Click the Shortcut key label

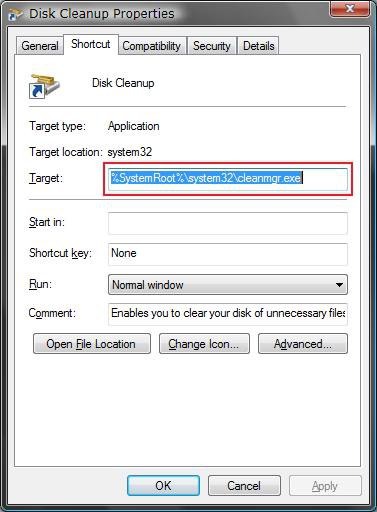pos(60,253)
